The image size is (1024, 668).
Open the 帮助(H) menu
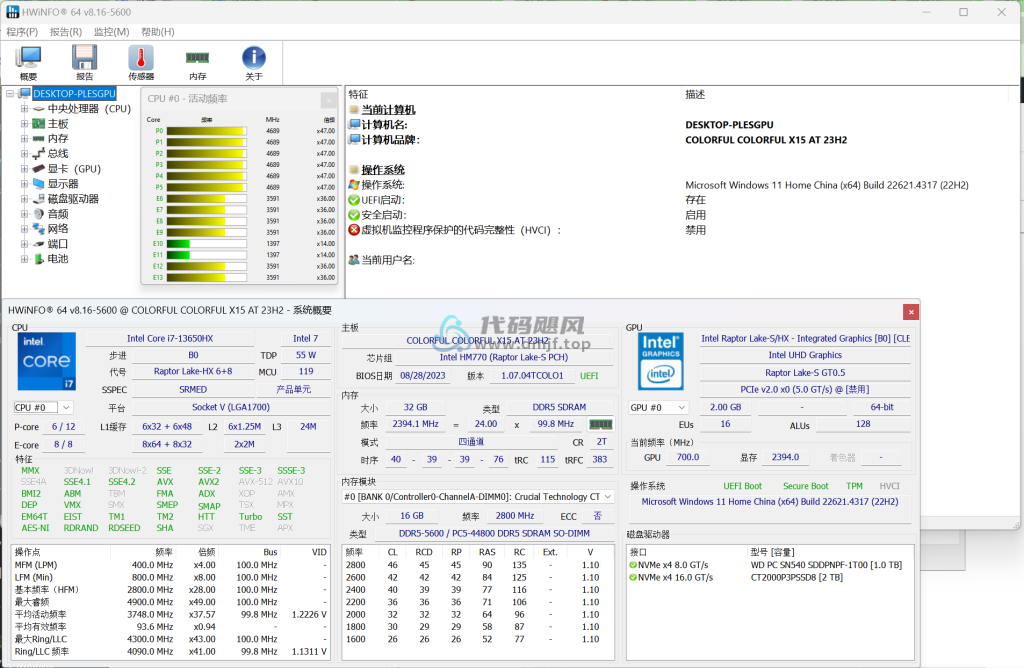158,31
